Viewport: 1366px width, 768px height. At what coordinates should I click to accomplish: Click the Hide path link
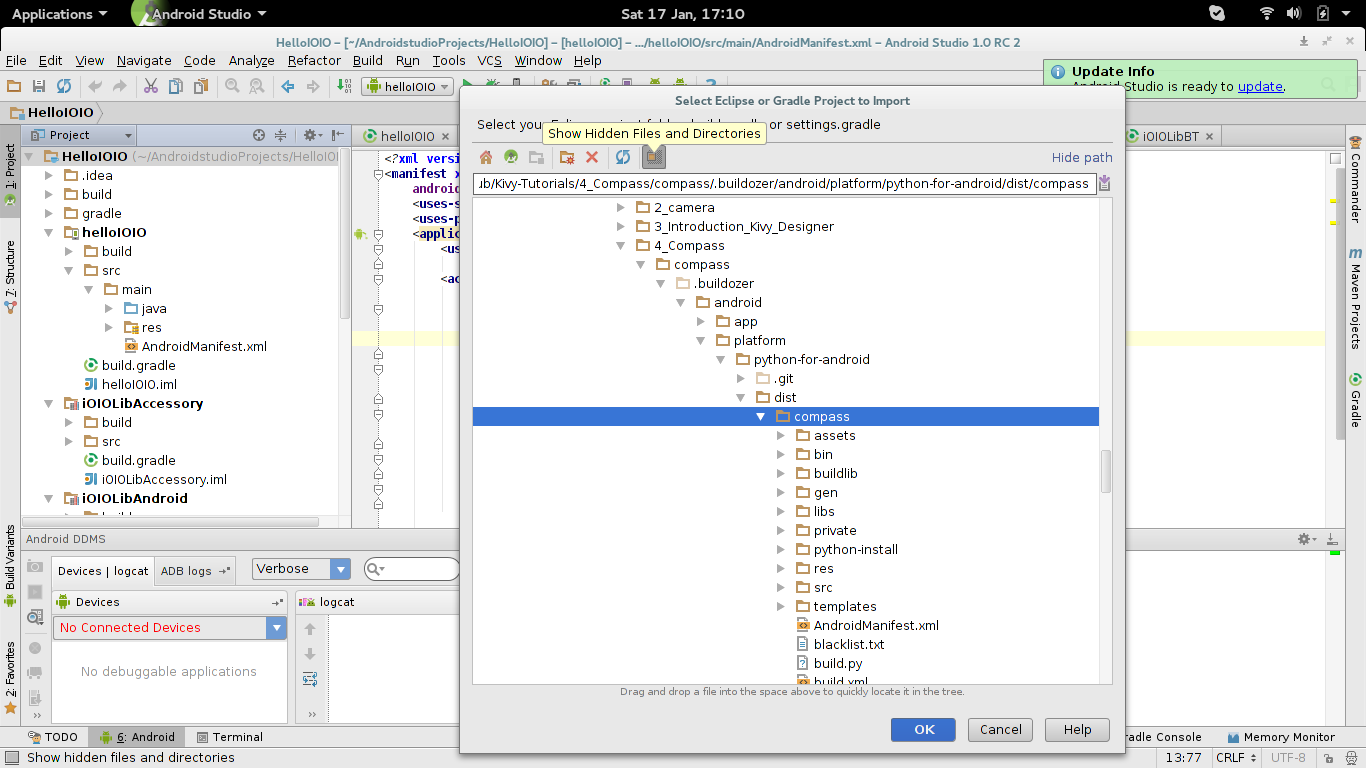pos(1082,157)
